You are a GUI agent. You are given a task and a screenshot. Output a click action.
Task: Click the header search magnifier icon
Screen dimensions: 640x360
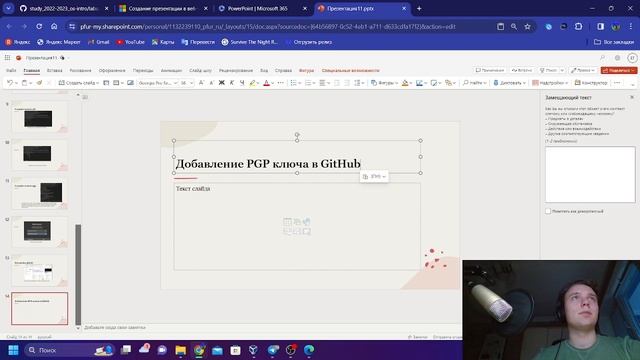tap(602, 58)
